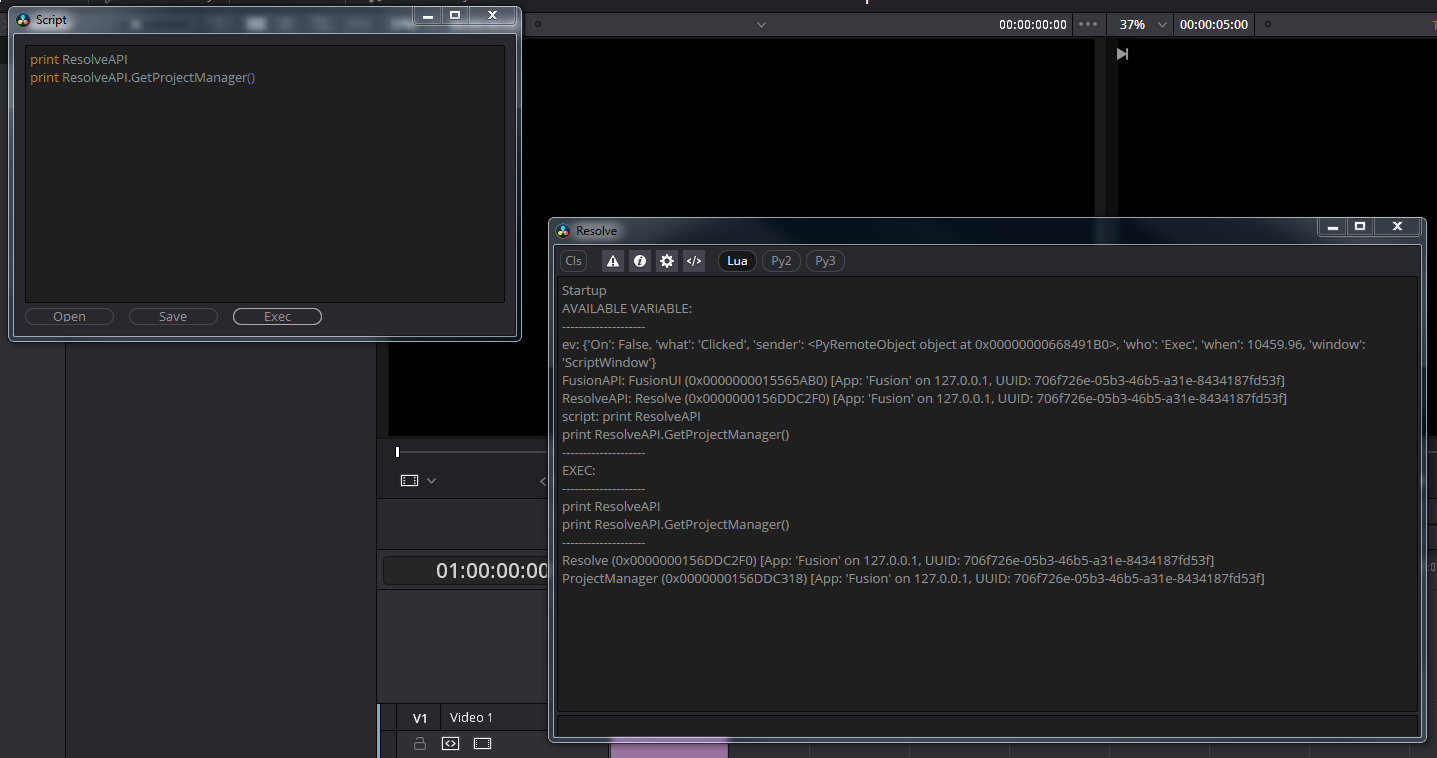The width and height of the screenshot is (1437, 758).
Task: Toggle auto track selector on Video 1
Action: pyautogui.click(x=450, y=743)
